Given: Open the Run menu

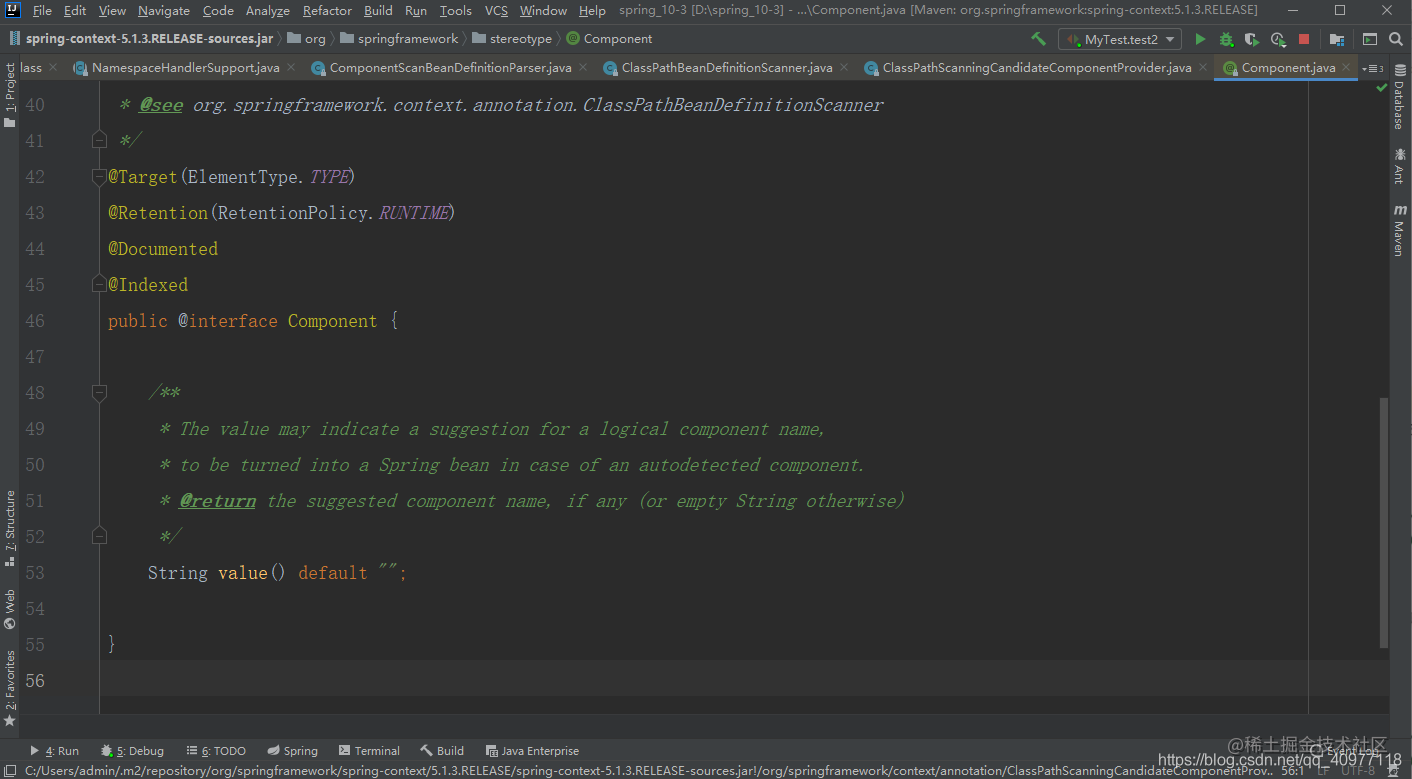Looking at the screenshot, I should pyautogui.click(x=416, y=11).
